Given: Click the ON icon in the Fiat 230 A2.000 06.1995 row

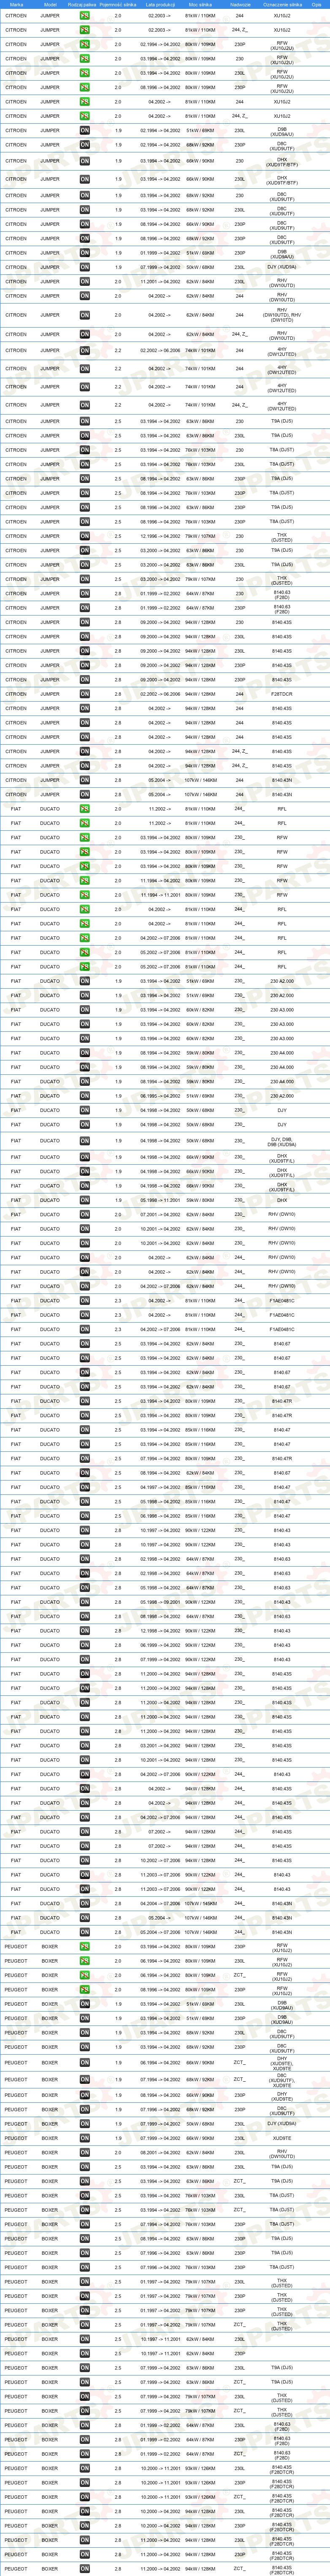Looking at the screenshot, I should [85, 1096].
